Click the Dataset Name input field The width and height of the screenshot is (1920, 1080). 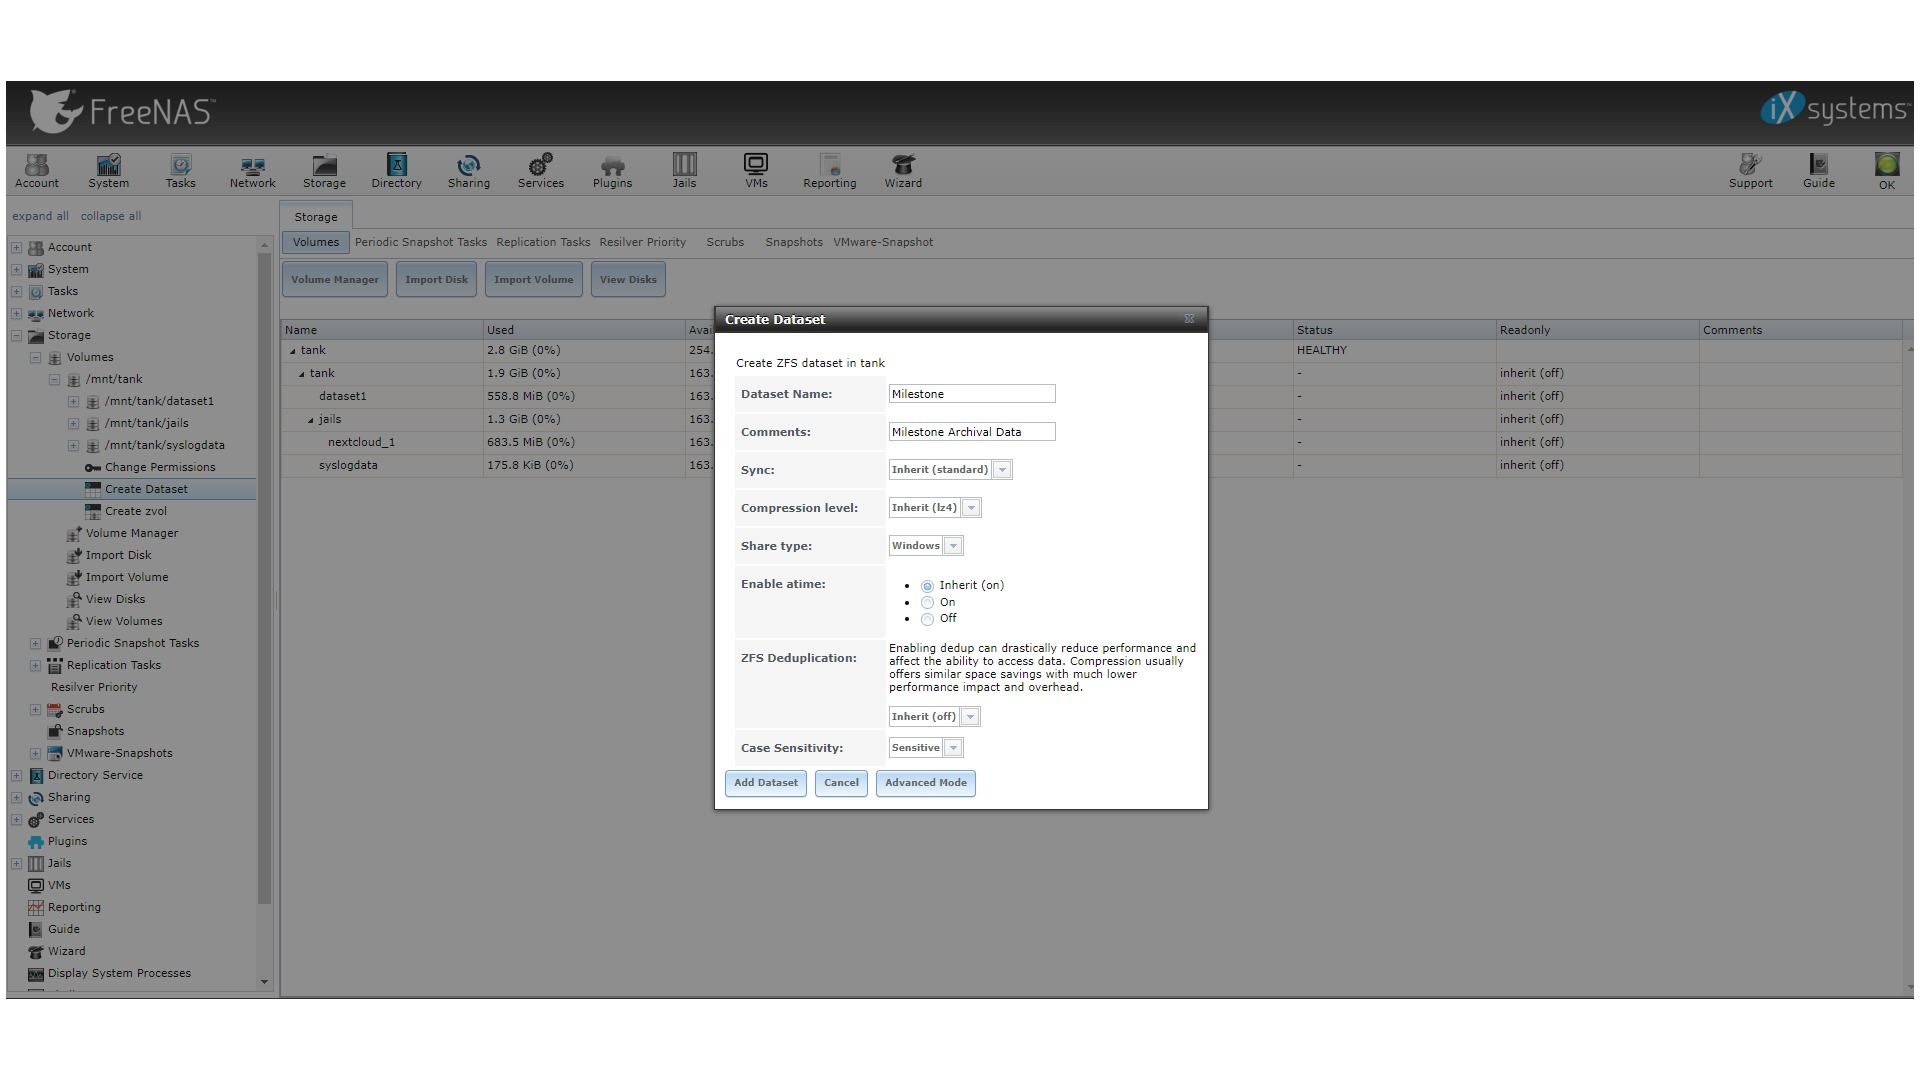(x=972, y=394)
